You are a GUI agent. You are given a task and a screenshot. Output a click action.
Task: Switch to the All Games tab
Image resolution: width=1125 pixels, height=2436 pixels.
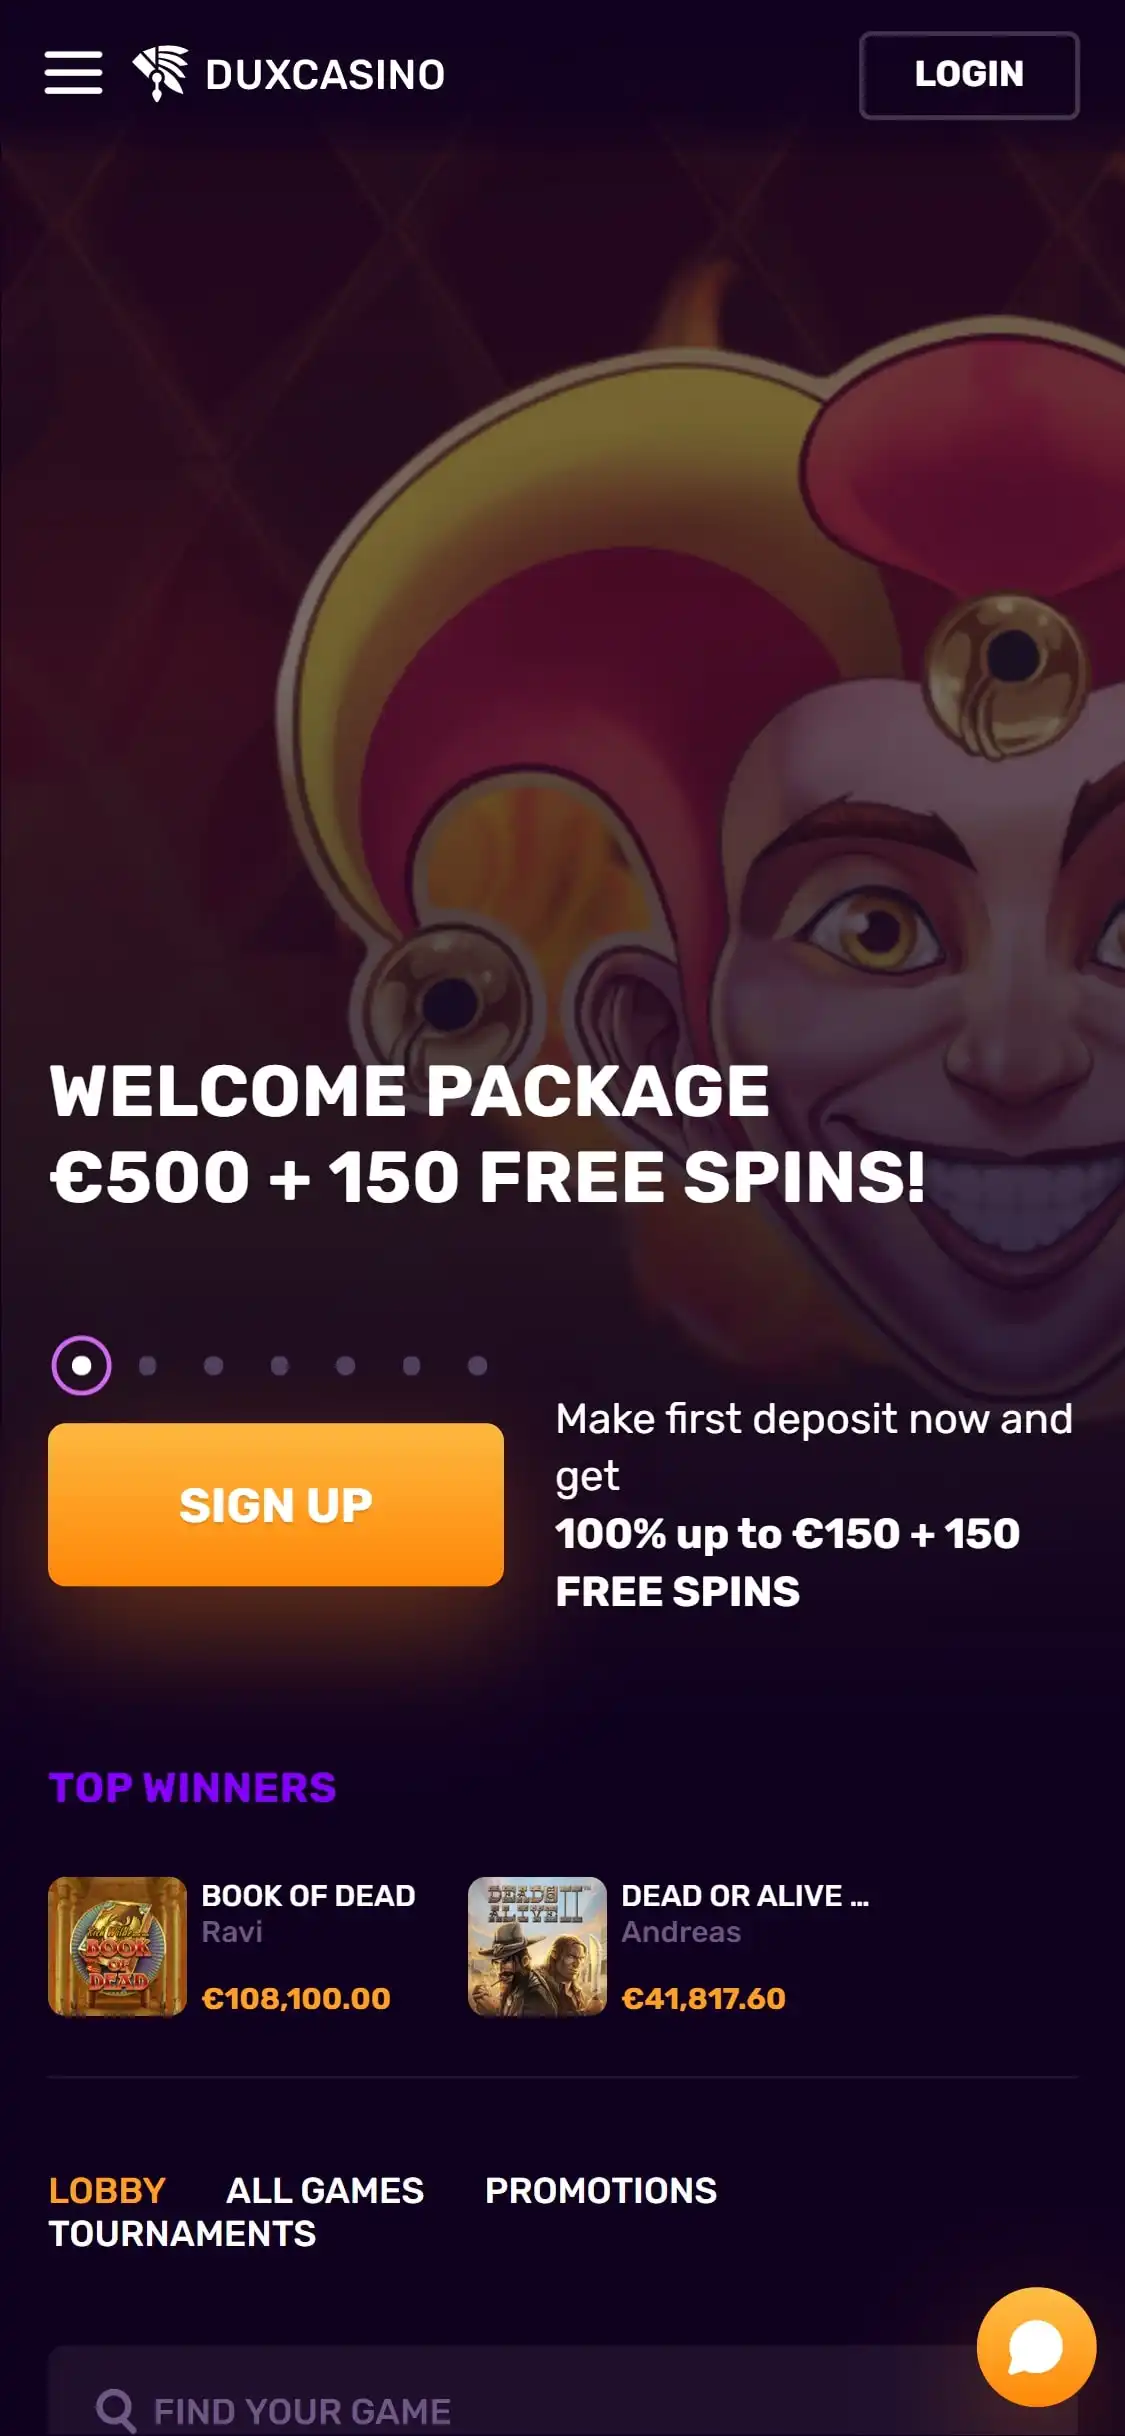(325, 2190)
